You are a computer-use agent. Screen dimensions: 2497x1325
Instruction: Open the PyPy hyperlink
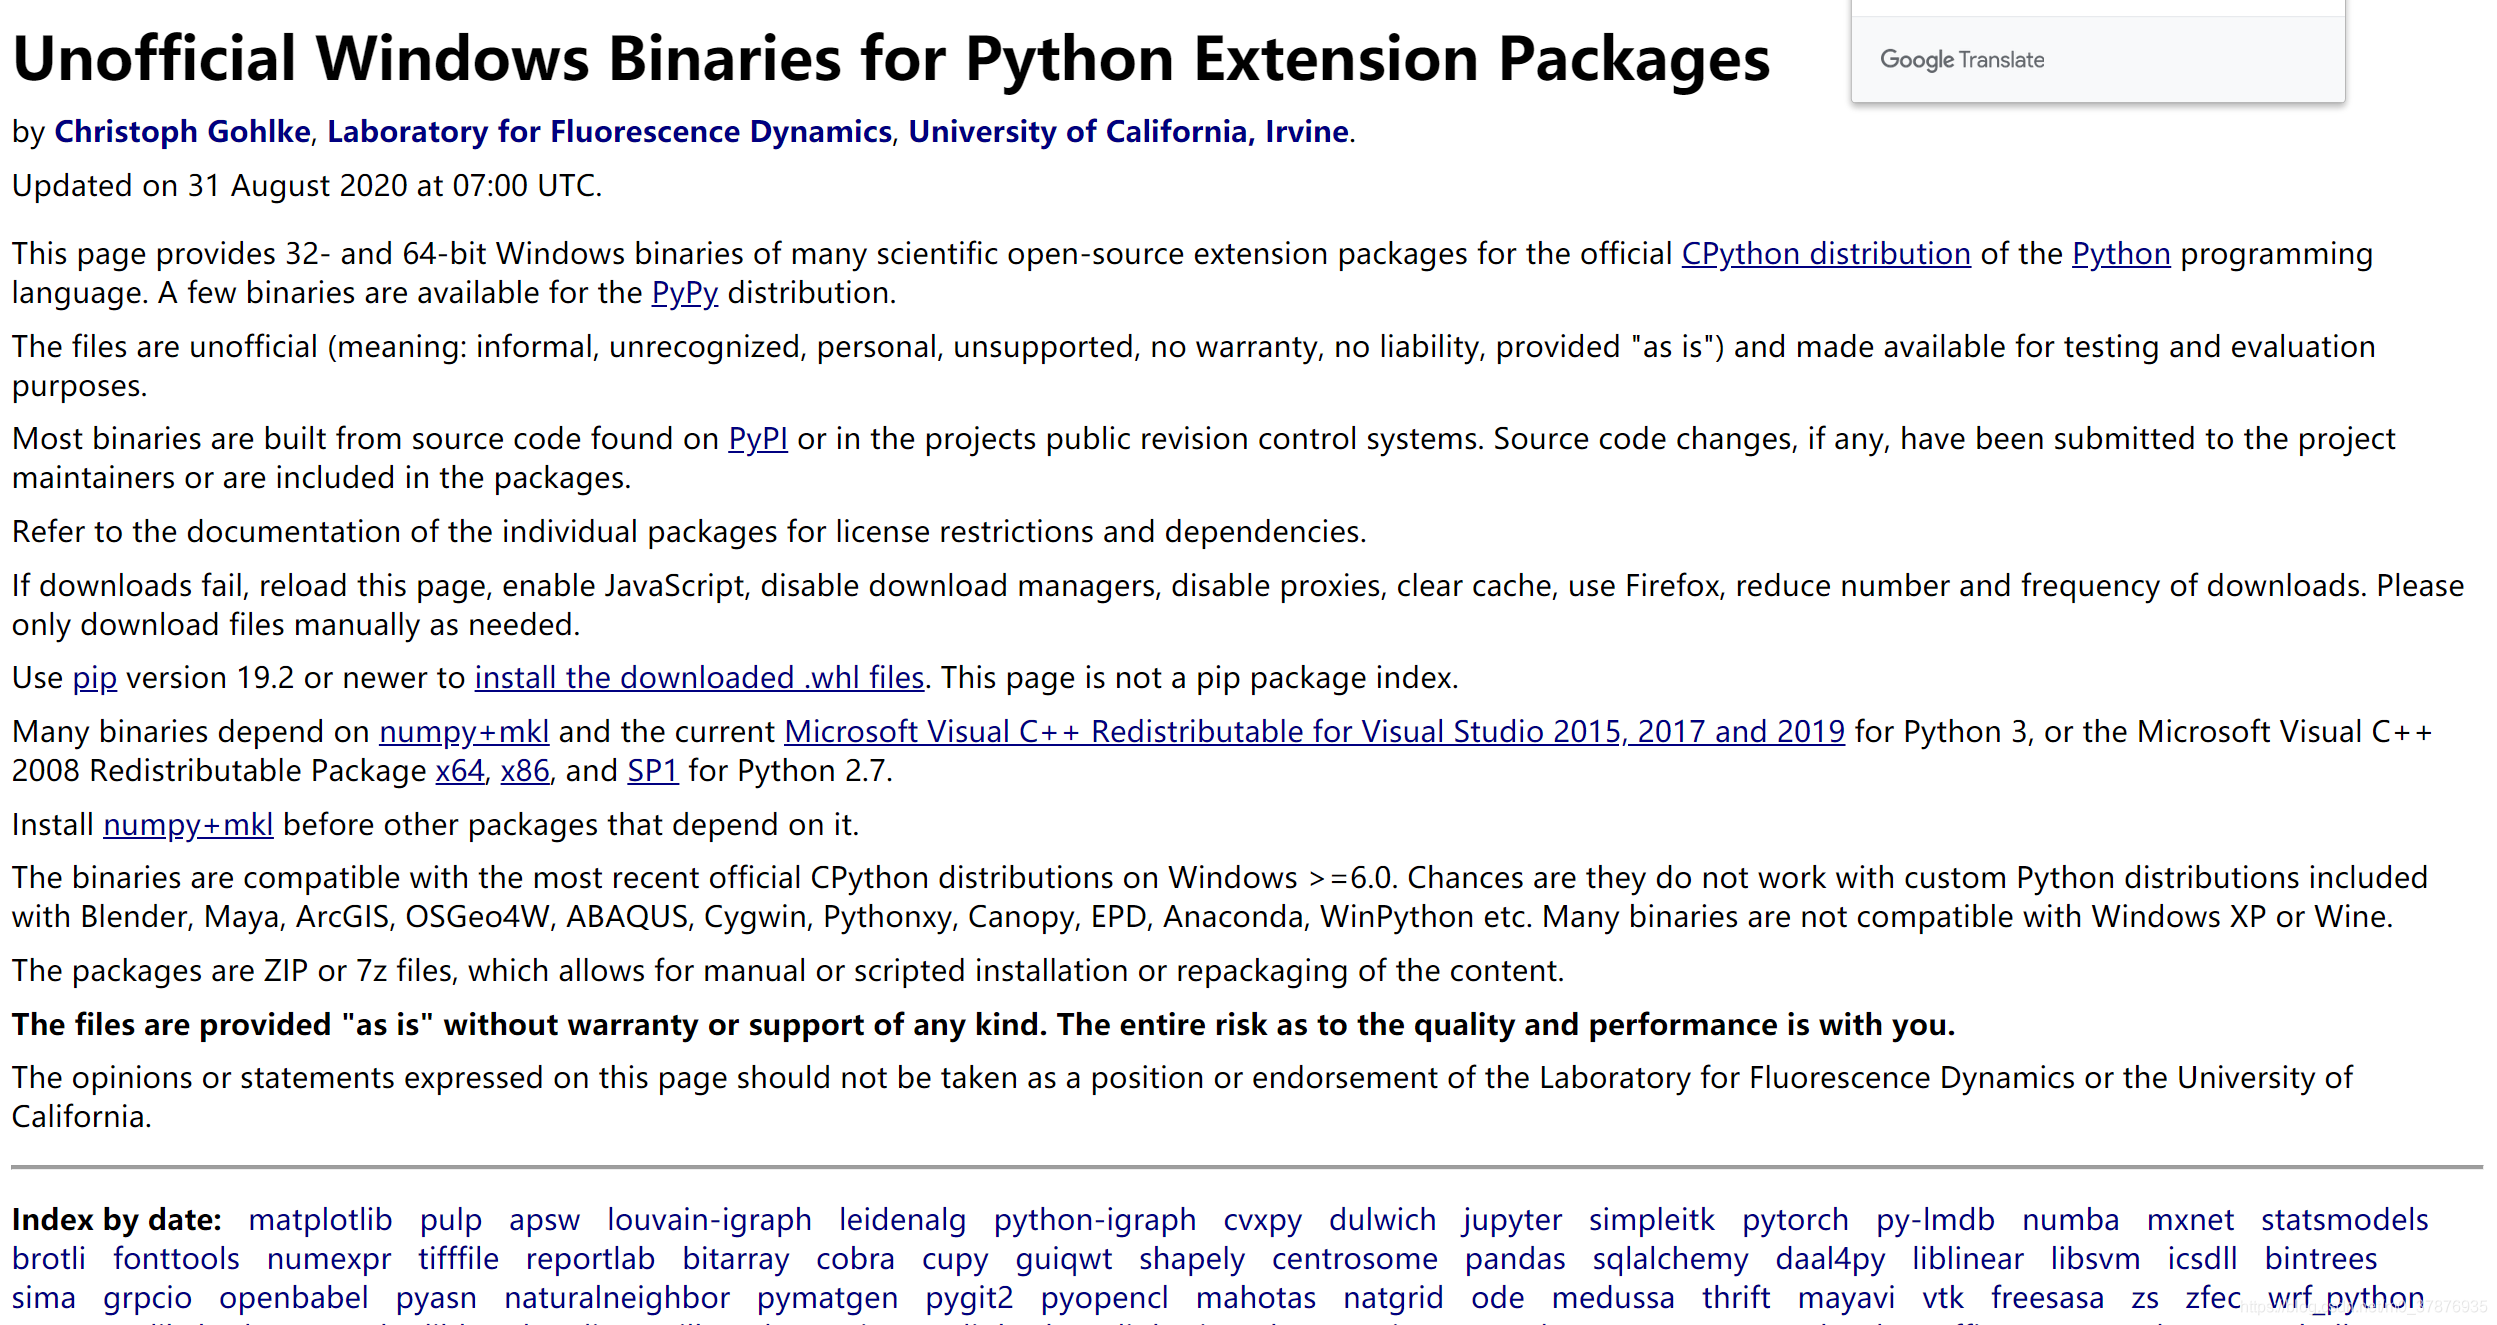coord(684,293)
